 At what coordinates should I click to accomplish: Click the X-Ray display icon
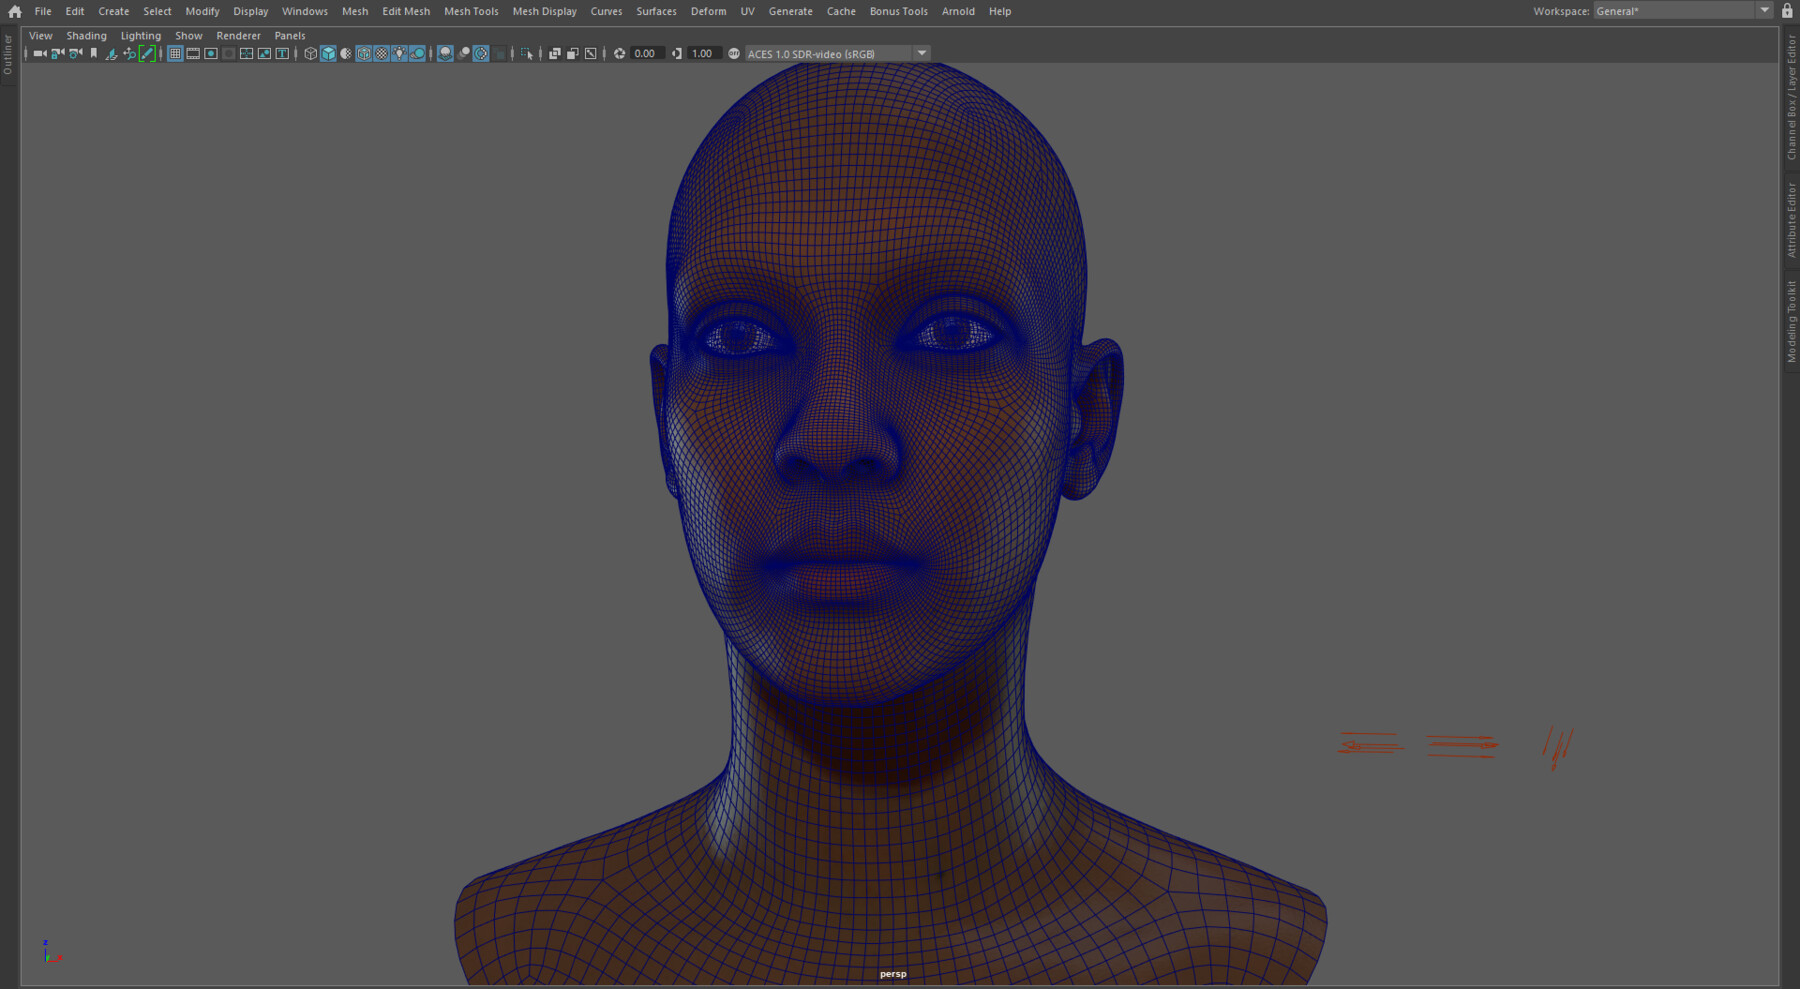pos(555,54)
